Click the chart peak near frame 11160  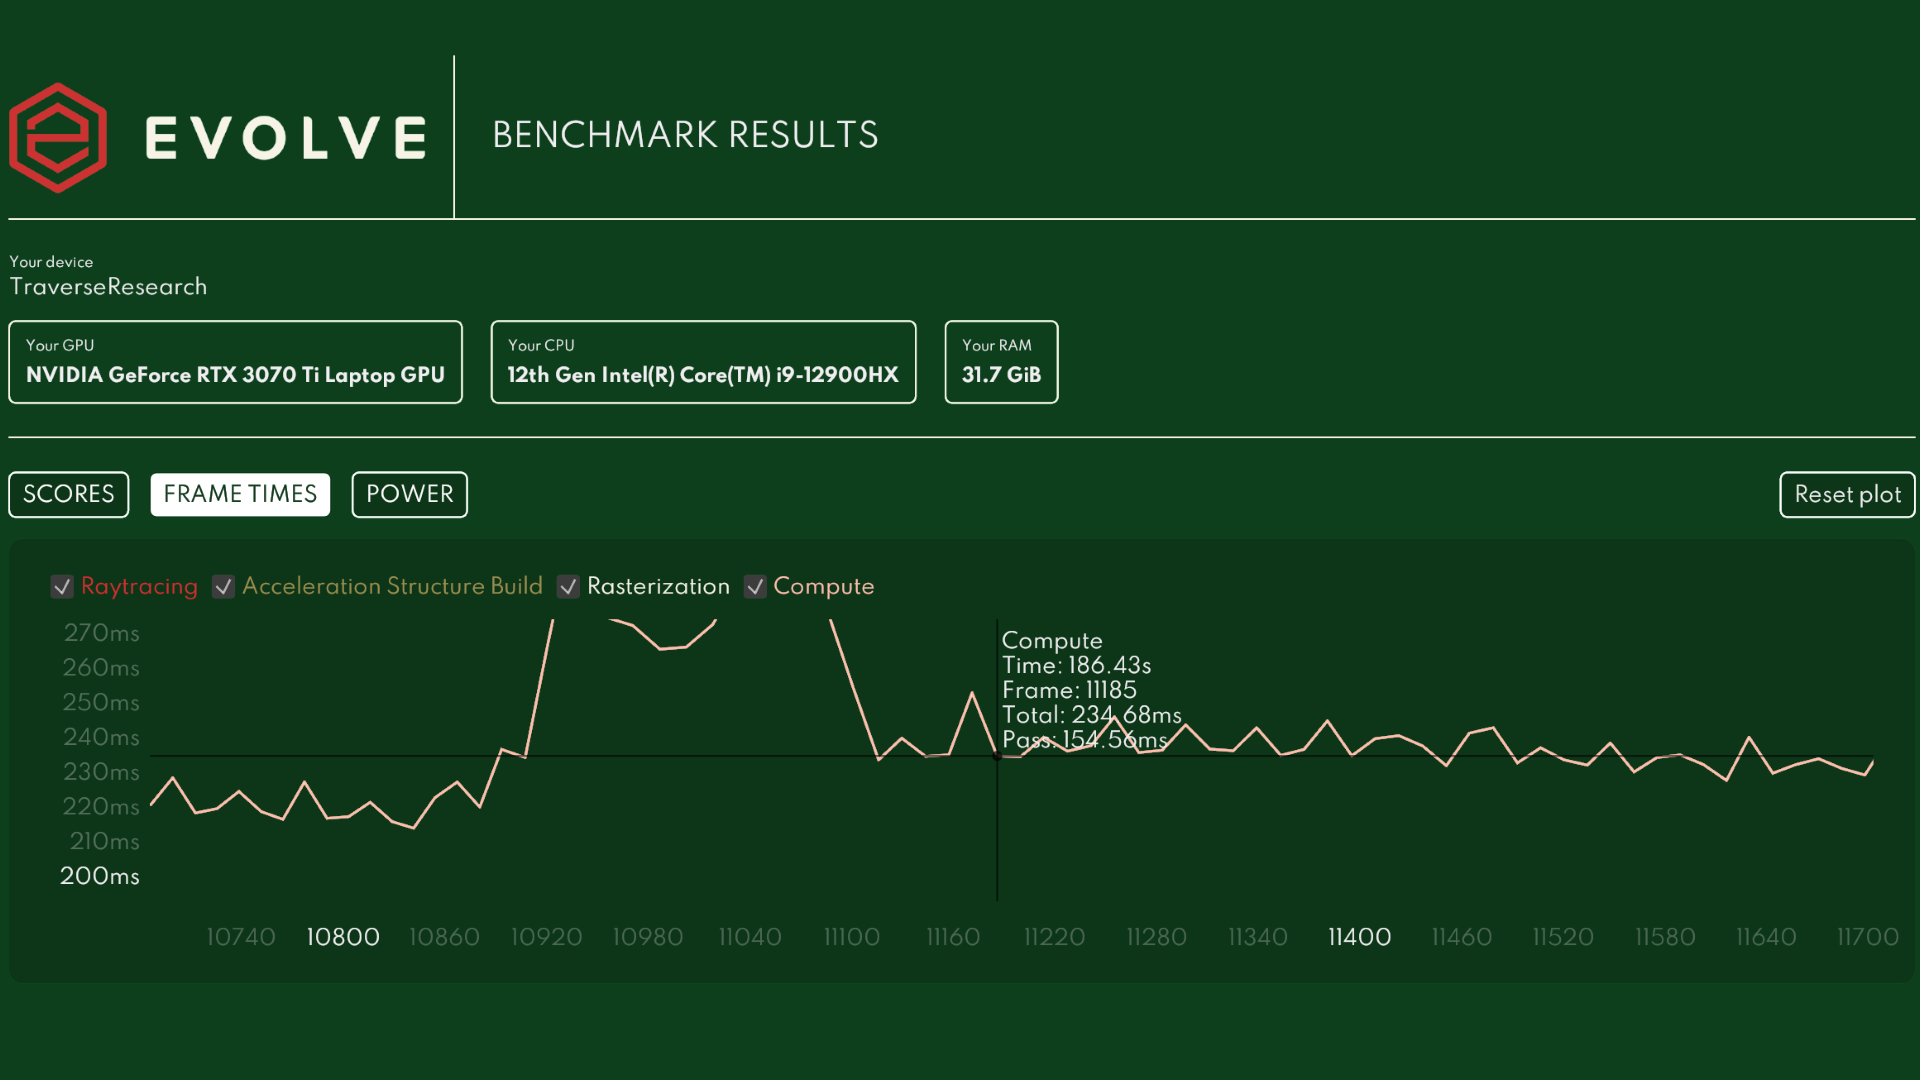971,693
